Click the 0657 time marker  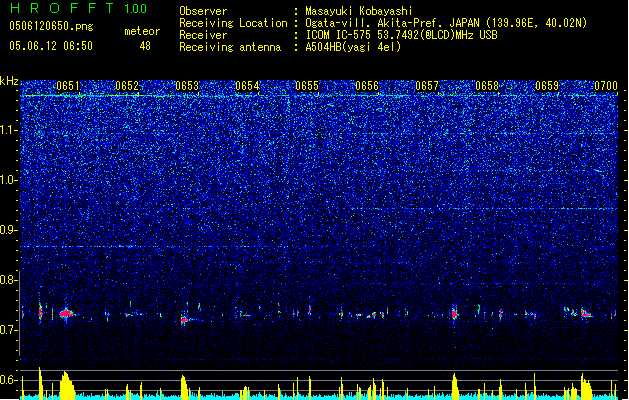click(x=427, y=86)
